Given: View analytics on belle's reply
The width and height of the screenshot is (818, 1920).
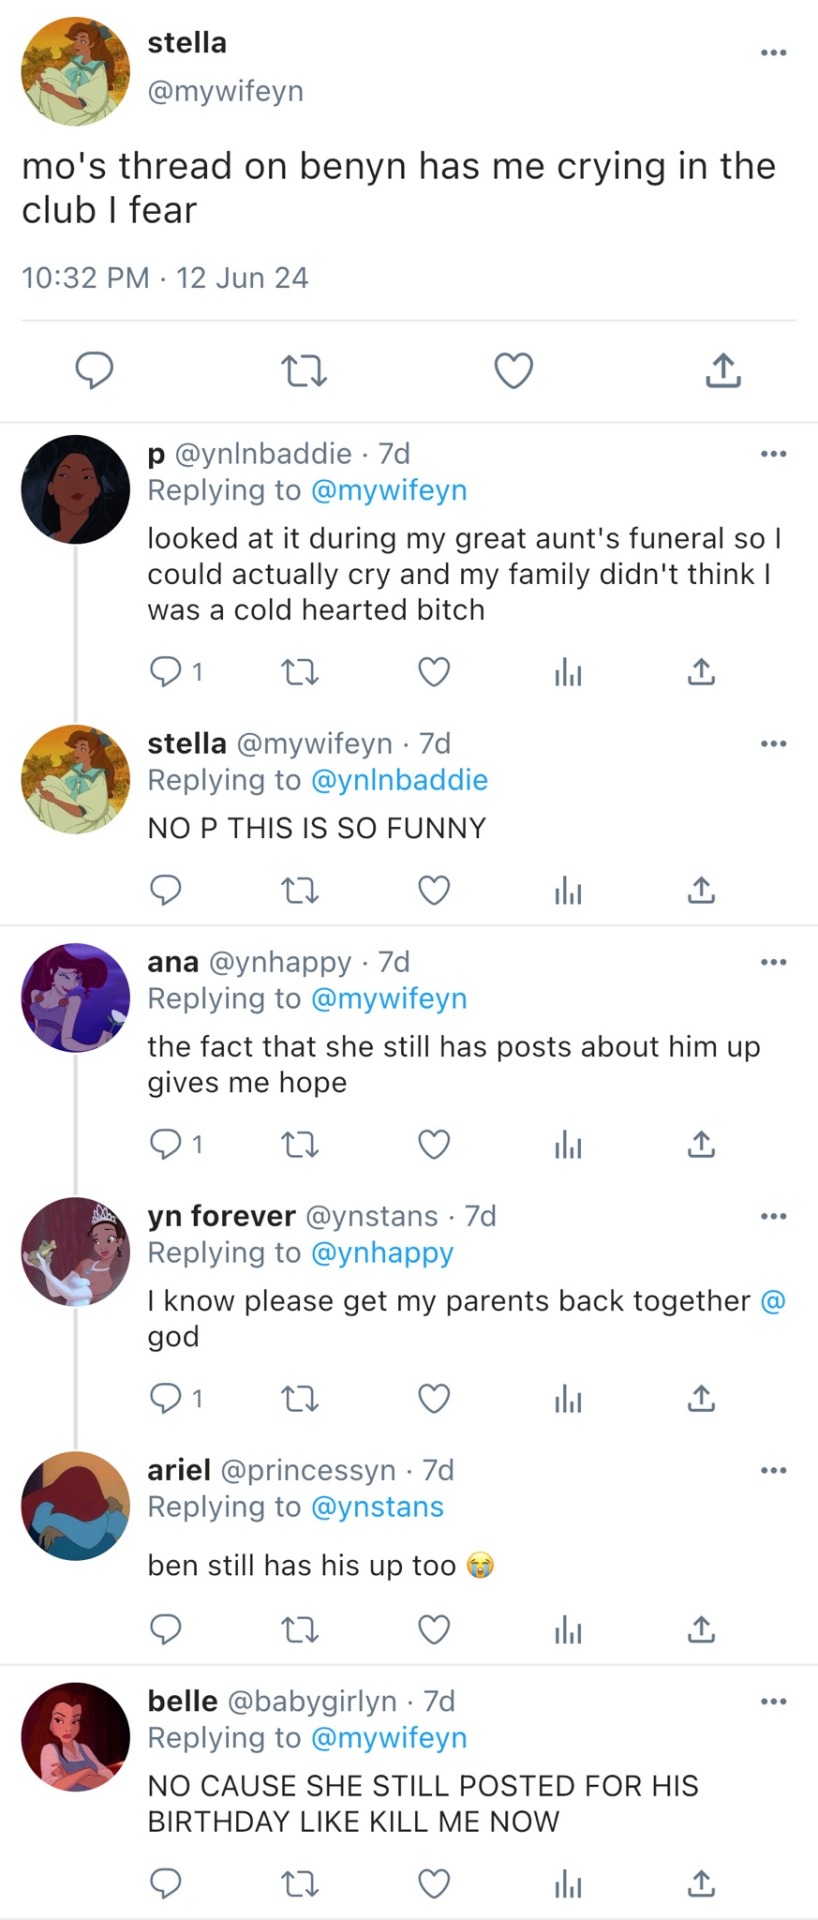Looking at the screenshot, I should pos(568,1884).
